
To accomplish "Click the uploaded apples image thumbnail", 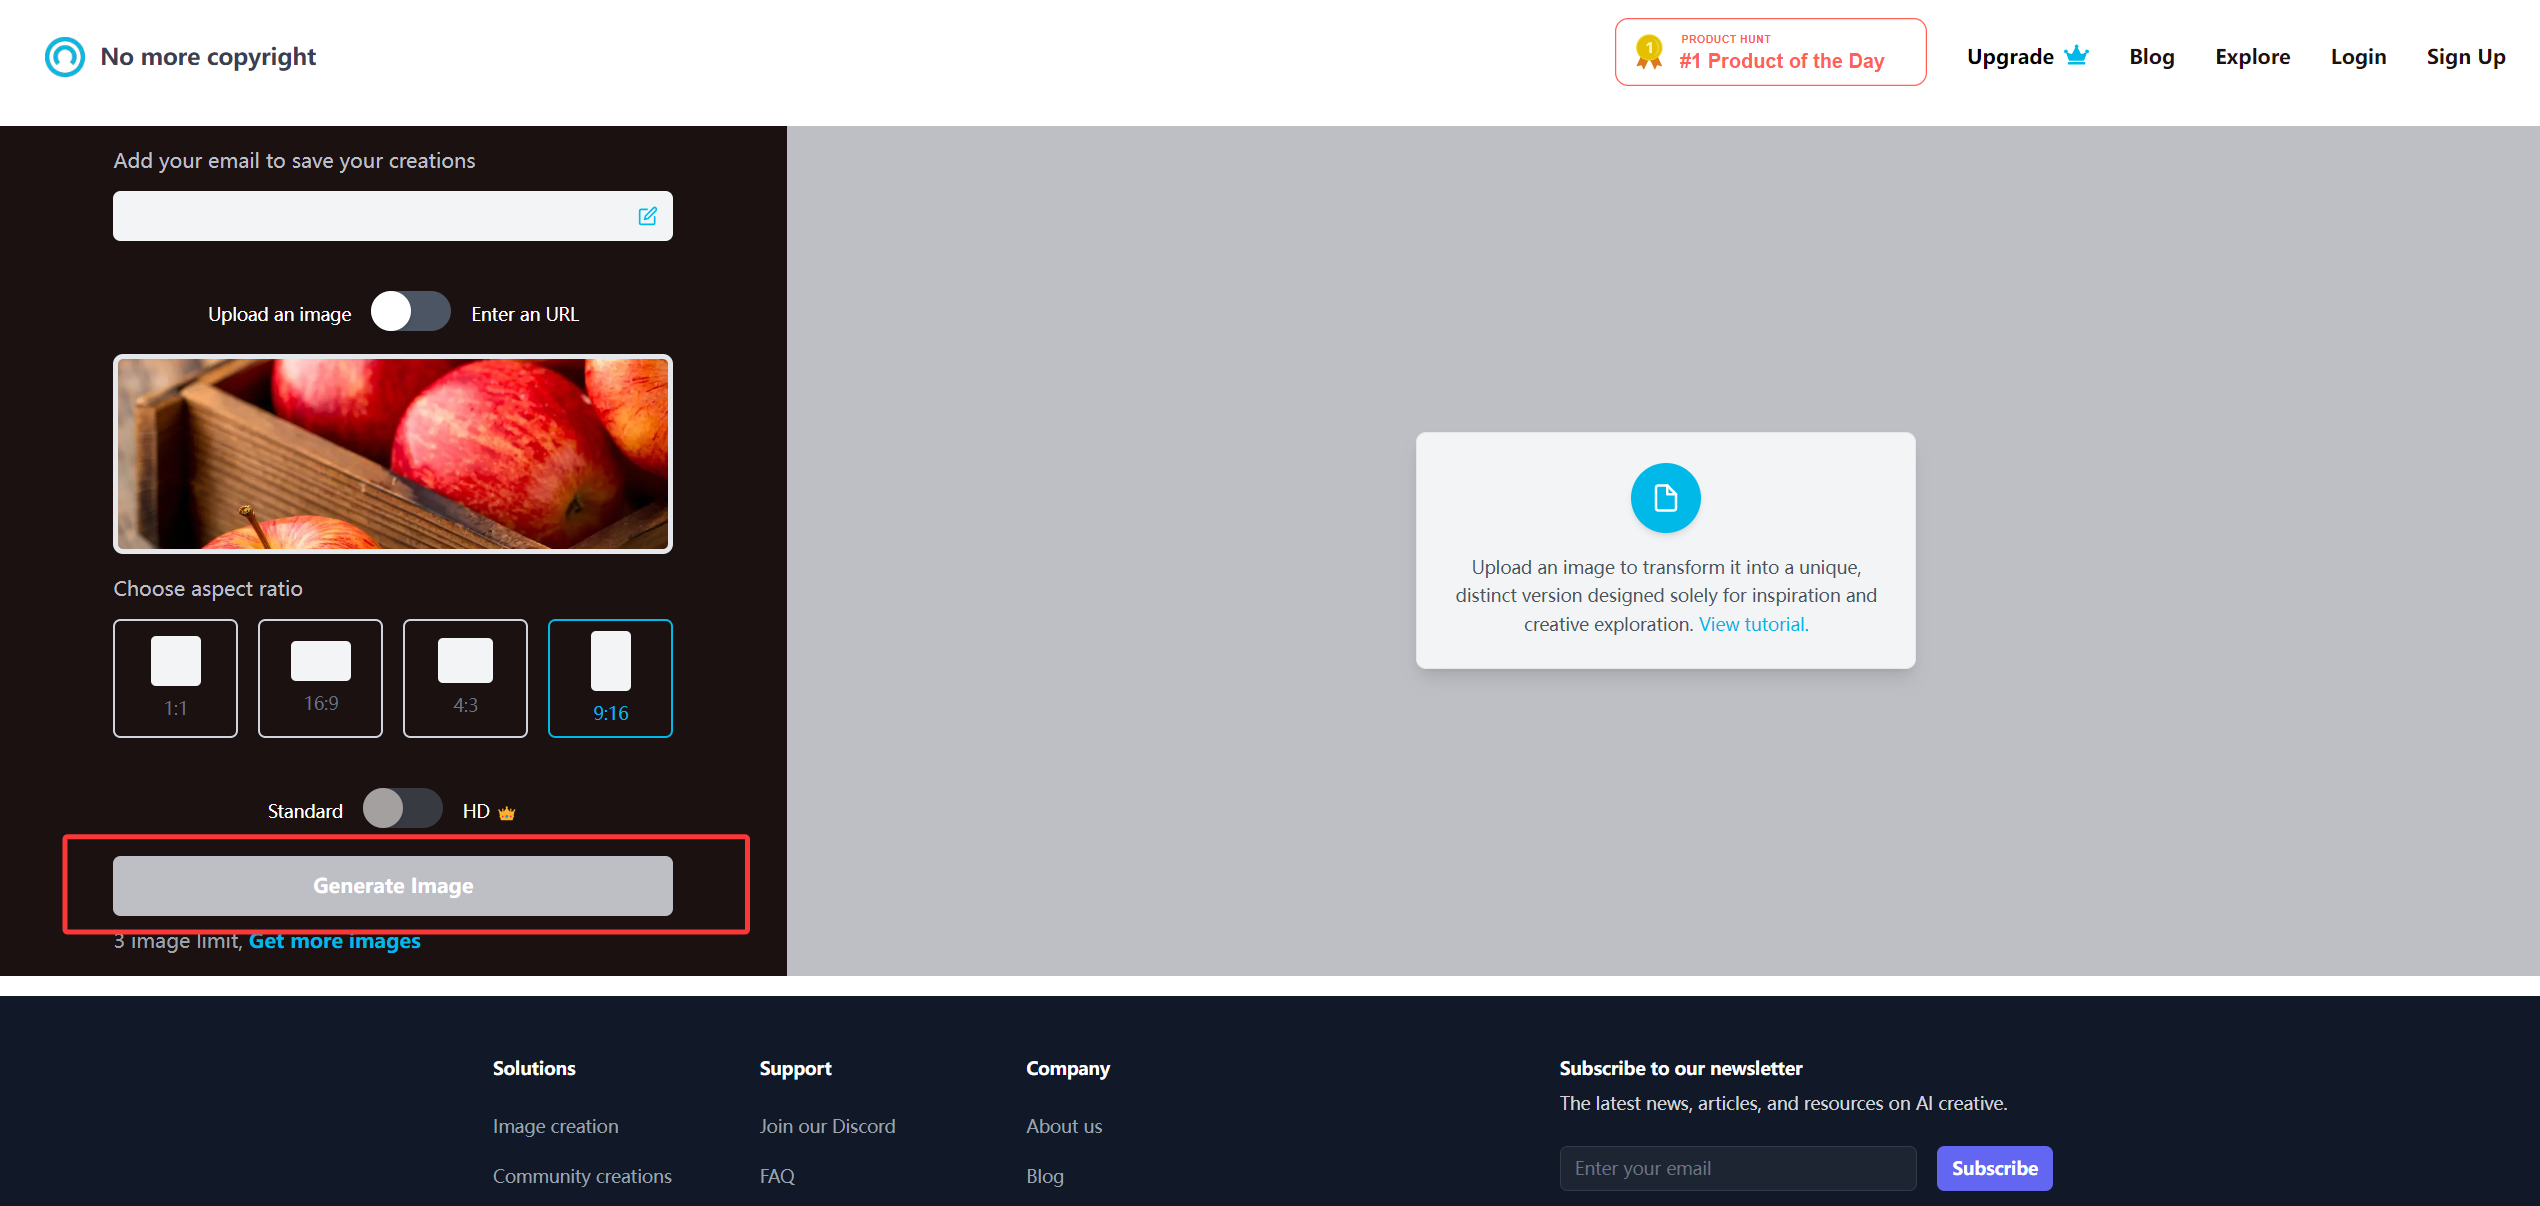I will [x=392, y=454].
